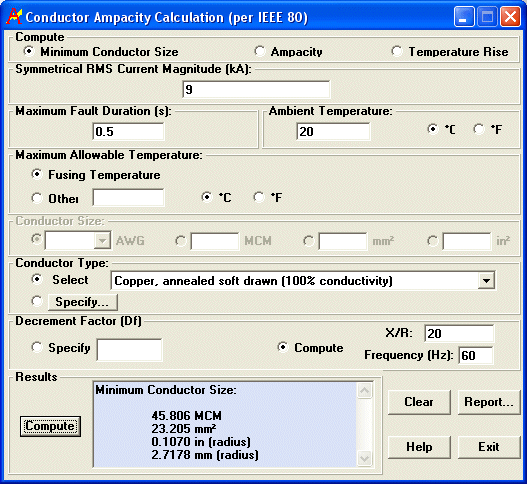Click the Exit button
Image resolution: width=527 pixels, height=484 pixels.
click(x=489, y=447)
